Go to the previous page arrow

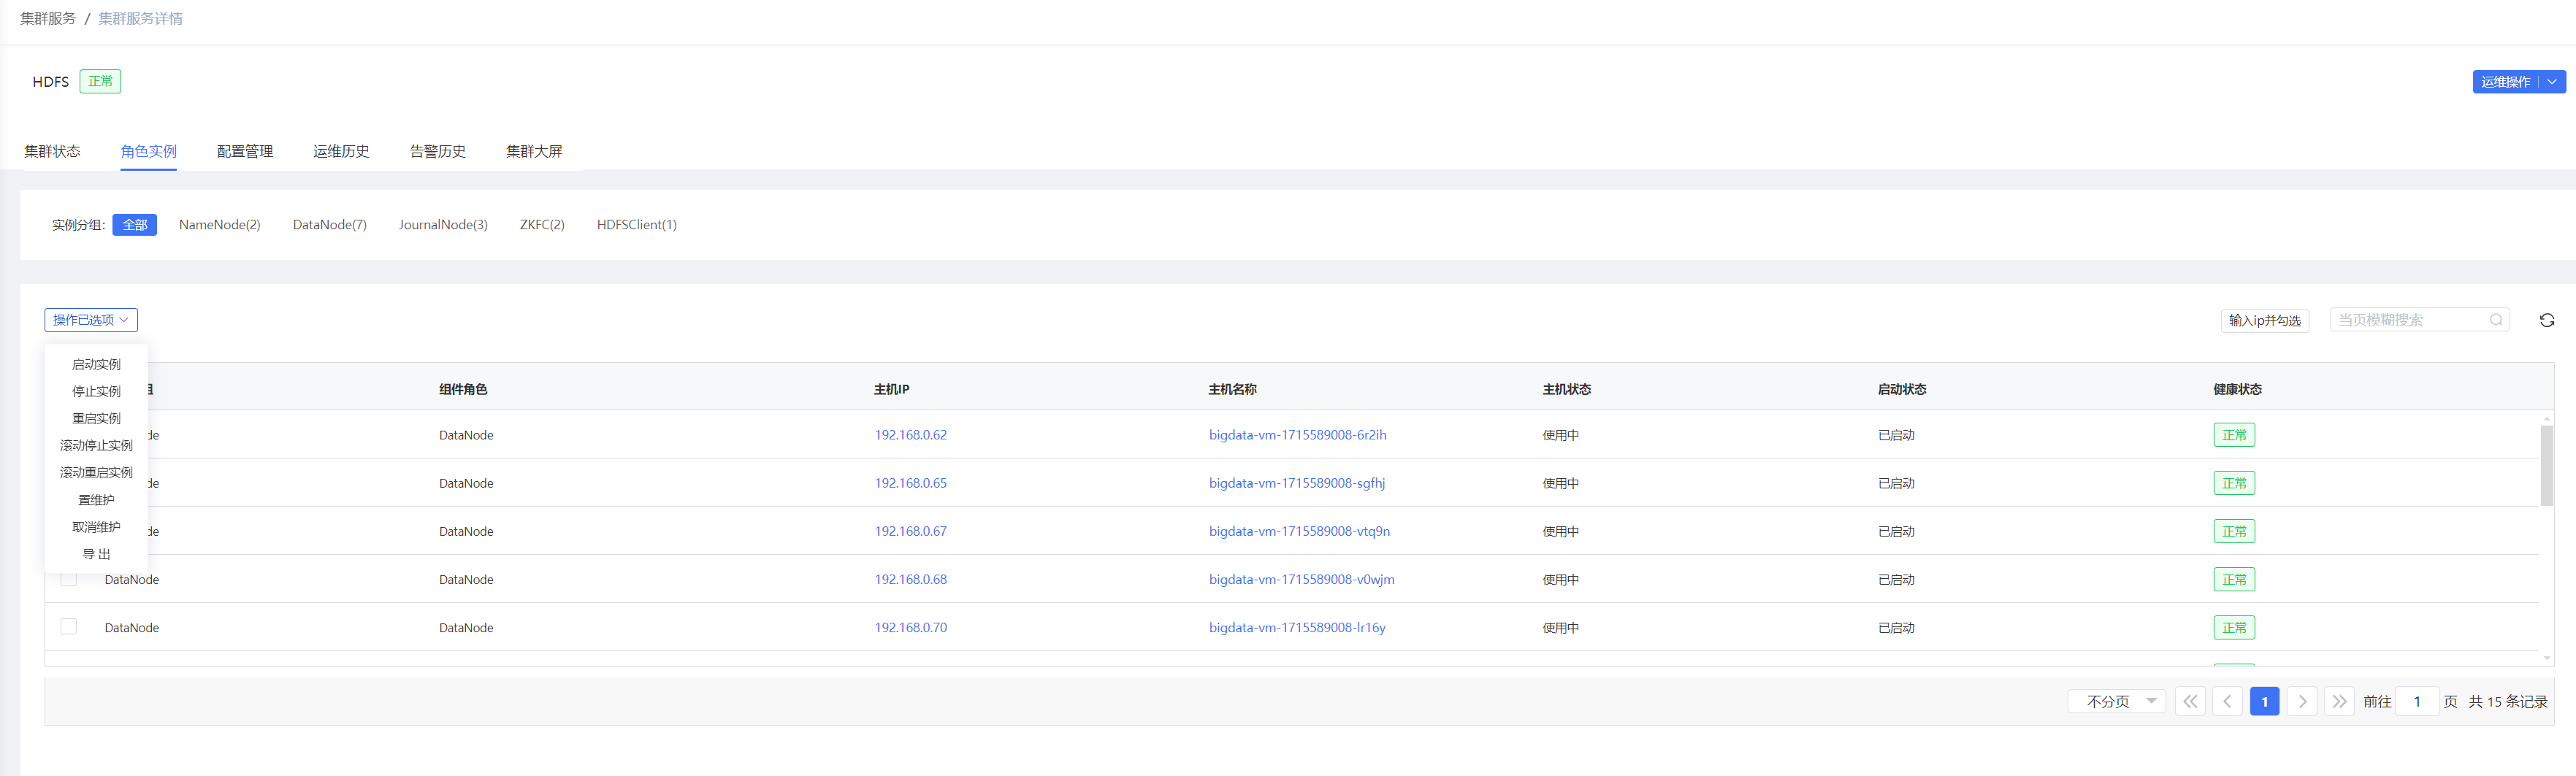tap(2227, 701)
